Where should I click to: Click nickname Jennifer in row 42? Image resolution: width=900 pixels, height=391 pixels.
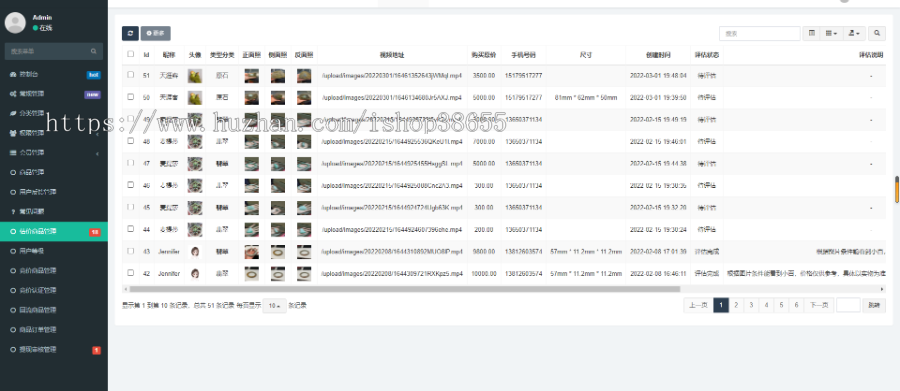point(169,274)
